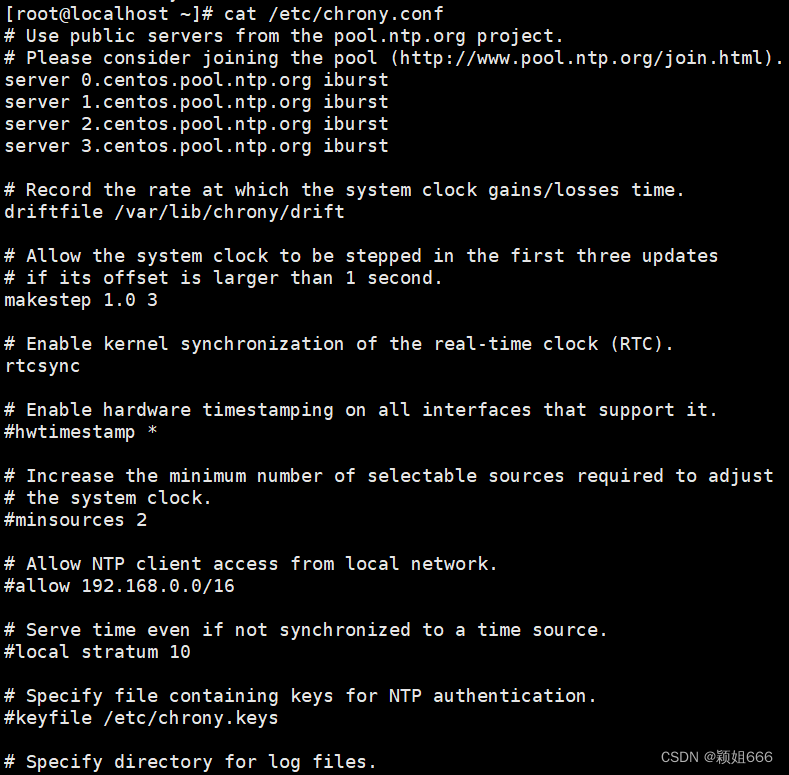Click the cat /etc/chrony.conf command text
The image size is (789, 775).
[x=333, y=14]
